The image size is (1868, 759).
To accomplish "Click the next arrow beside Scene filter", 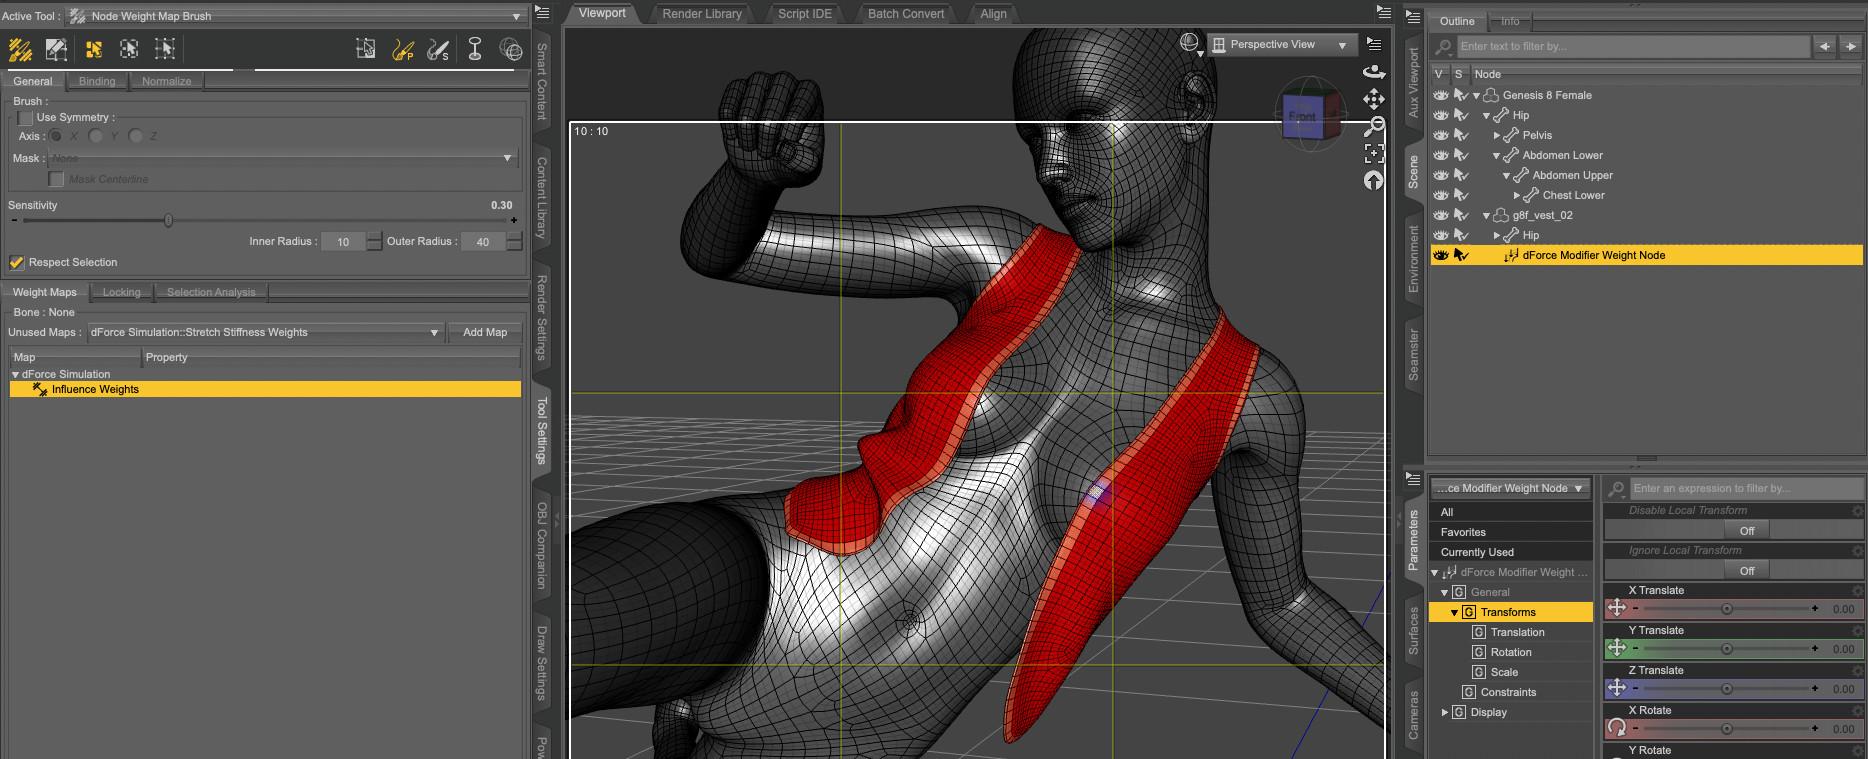I will tap(1850, 47).
